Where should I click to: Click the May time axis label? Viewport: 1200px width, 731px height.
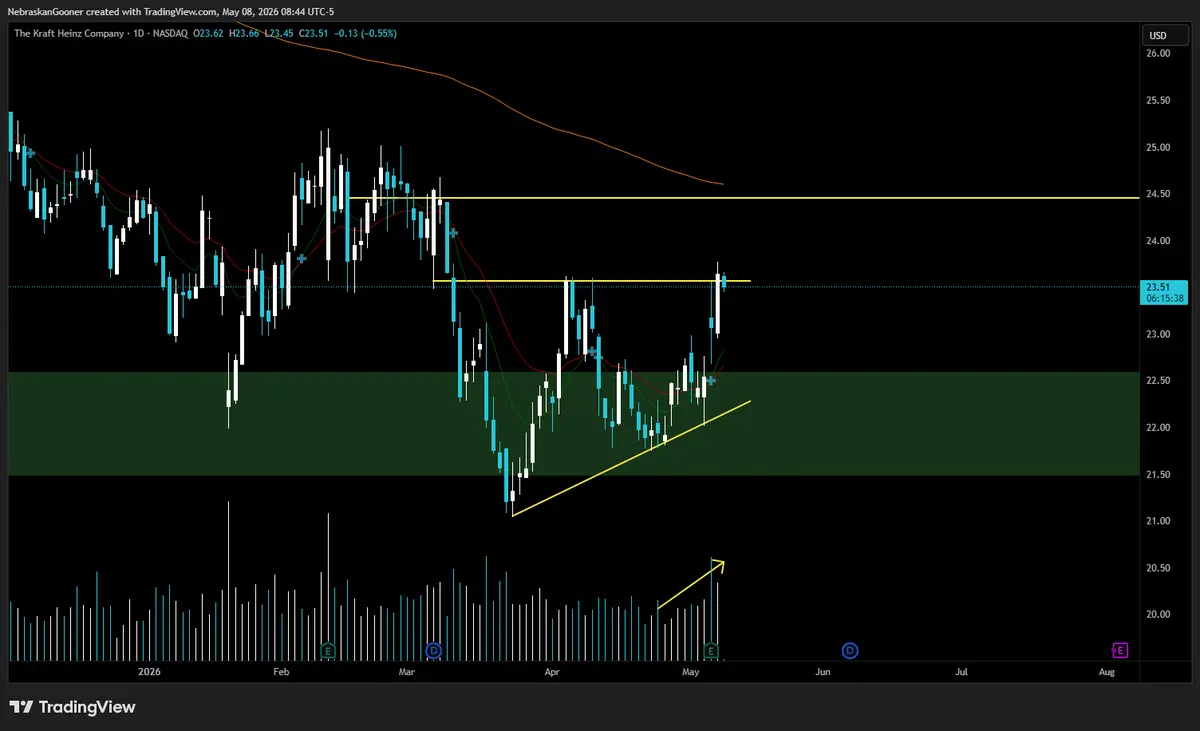[690, 673]
